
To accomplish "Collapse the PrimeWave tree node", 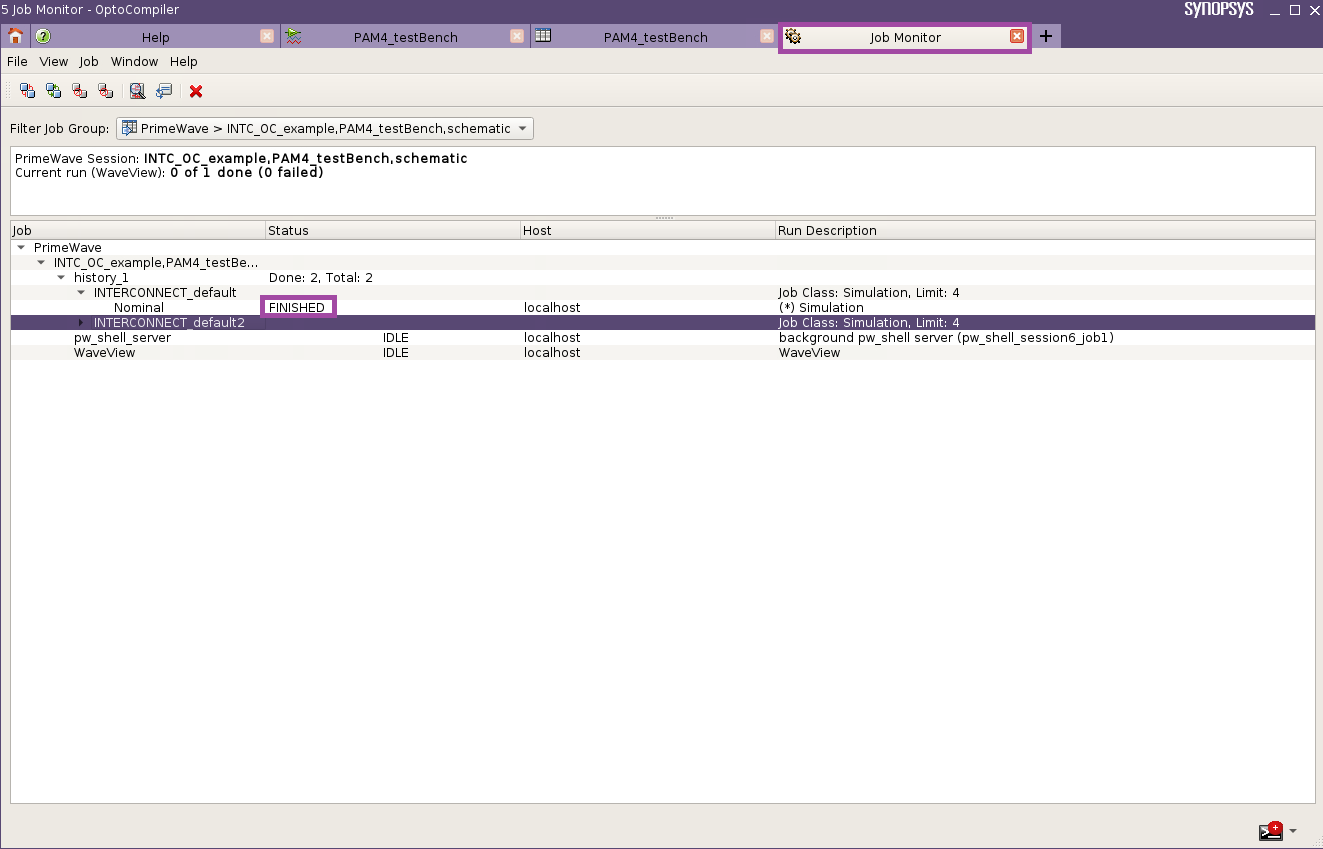I will click(21, 247).
